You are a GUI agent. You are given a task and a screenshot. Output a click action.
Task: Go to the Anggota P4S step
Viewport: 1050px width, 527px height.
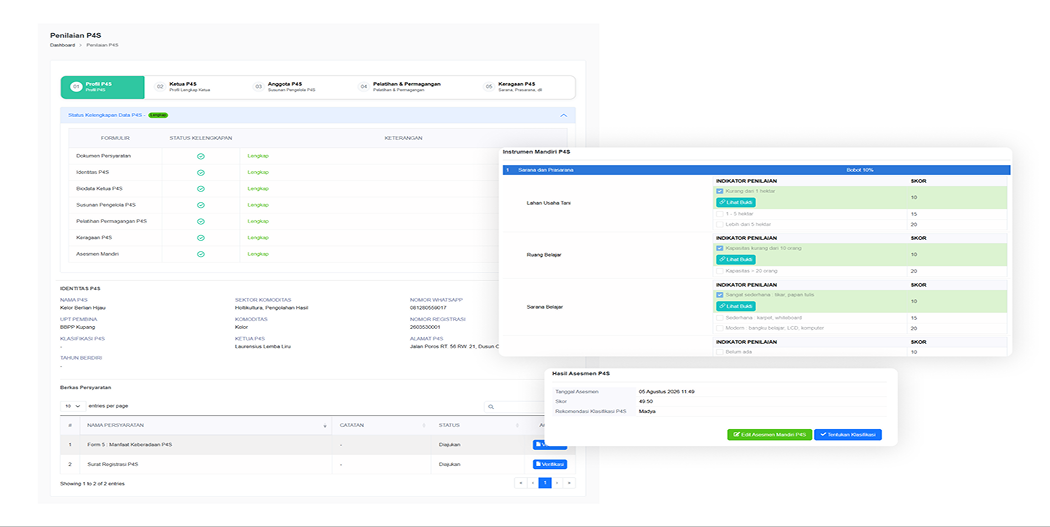[285, 87]
